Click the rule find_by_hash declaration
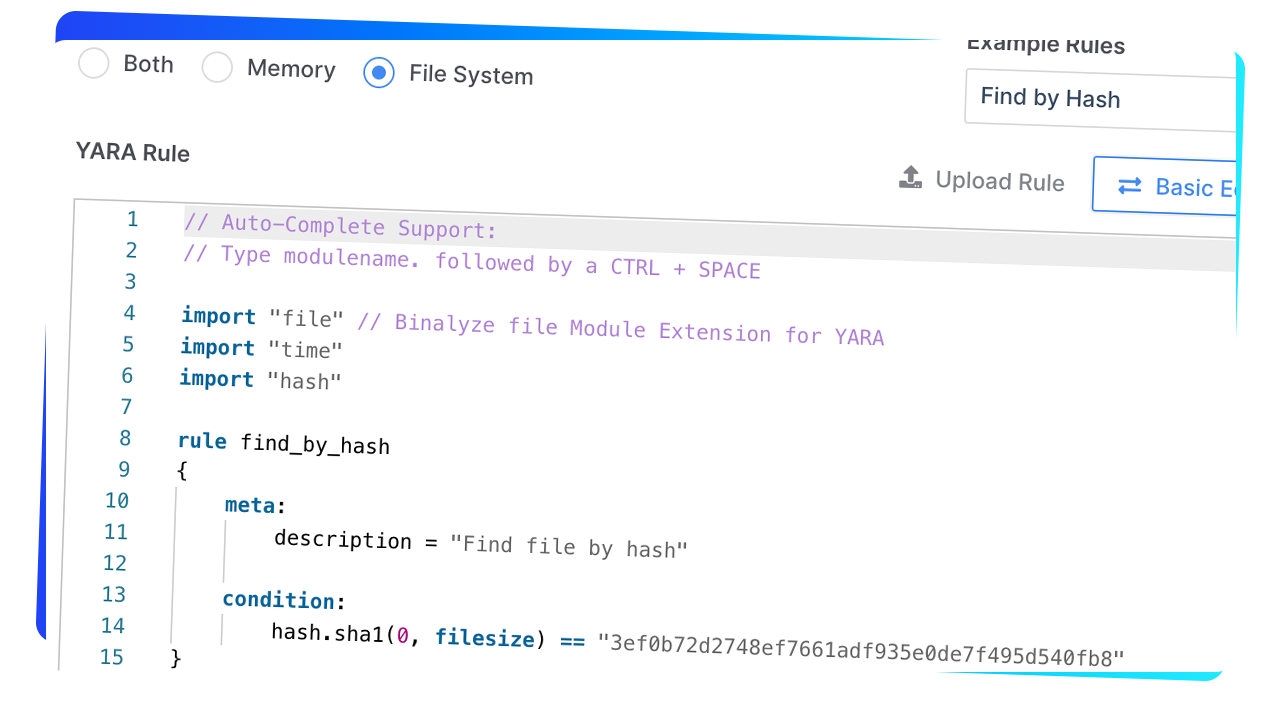1280x720 pixels. [x=284, y=443]
